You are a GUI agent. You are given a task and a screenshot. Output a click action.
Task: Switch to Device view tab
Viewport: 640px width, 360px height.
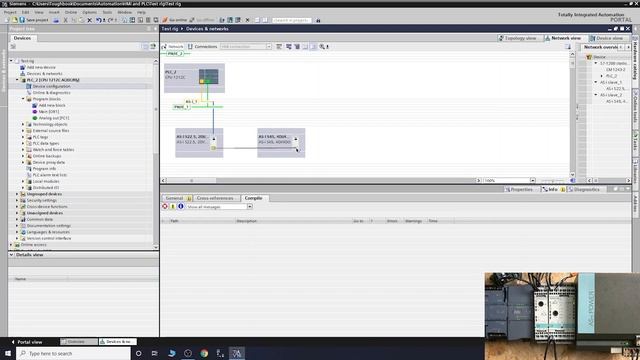(x=609, y=38)
